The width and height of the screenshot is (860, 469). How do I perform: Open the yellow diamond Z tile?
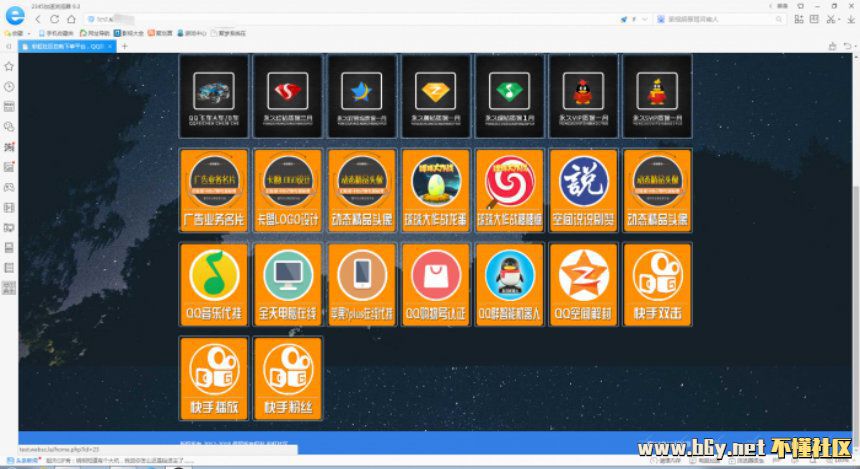[435, 96]
